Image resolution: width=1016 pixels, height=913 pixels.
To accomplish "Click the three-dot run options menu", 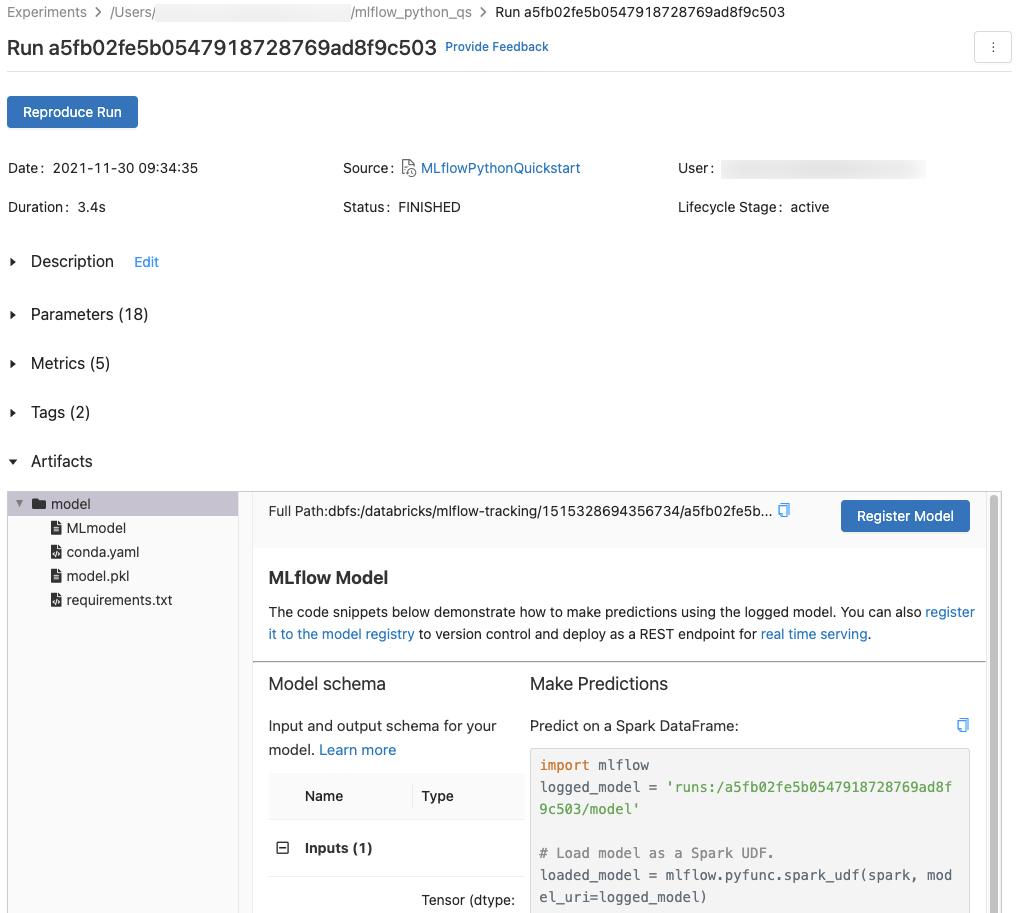I will pos(992,47).
